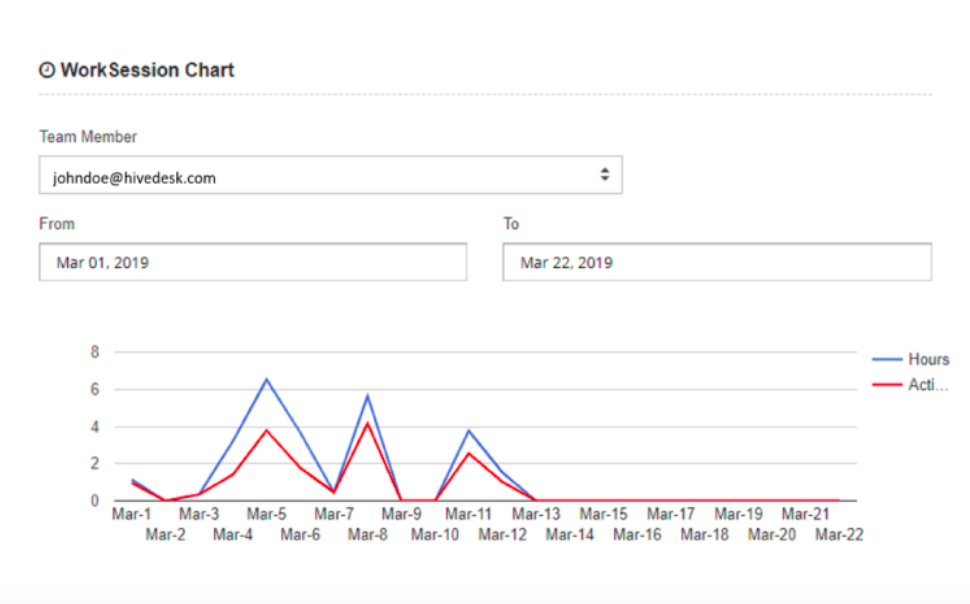Open the From date field Mar 01, 2019
Viewport: 970px width, 604px height.
[253, 262]
